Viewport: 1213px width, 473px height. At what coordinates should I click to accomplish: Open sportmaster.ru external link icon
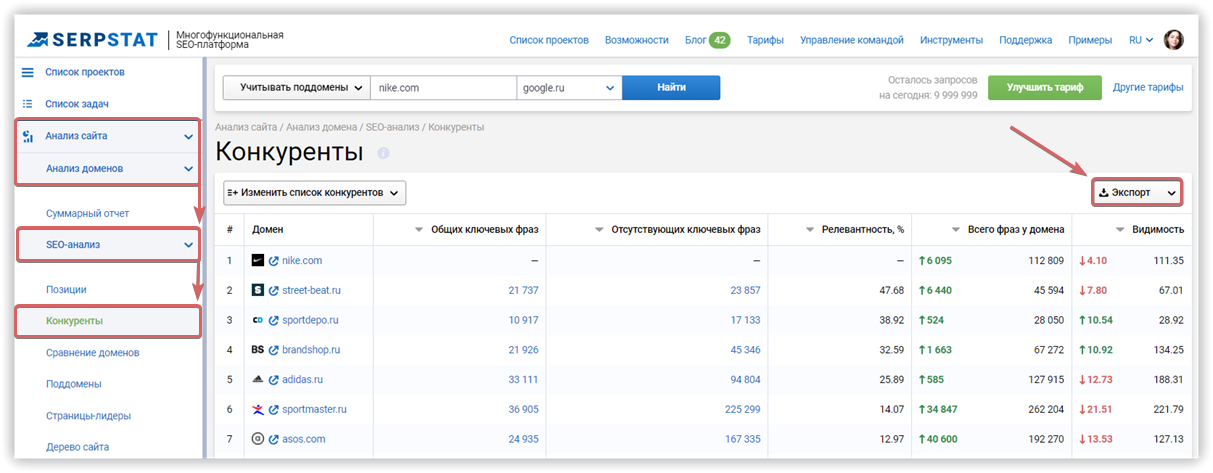pos(273,409)
